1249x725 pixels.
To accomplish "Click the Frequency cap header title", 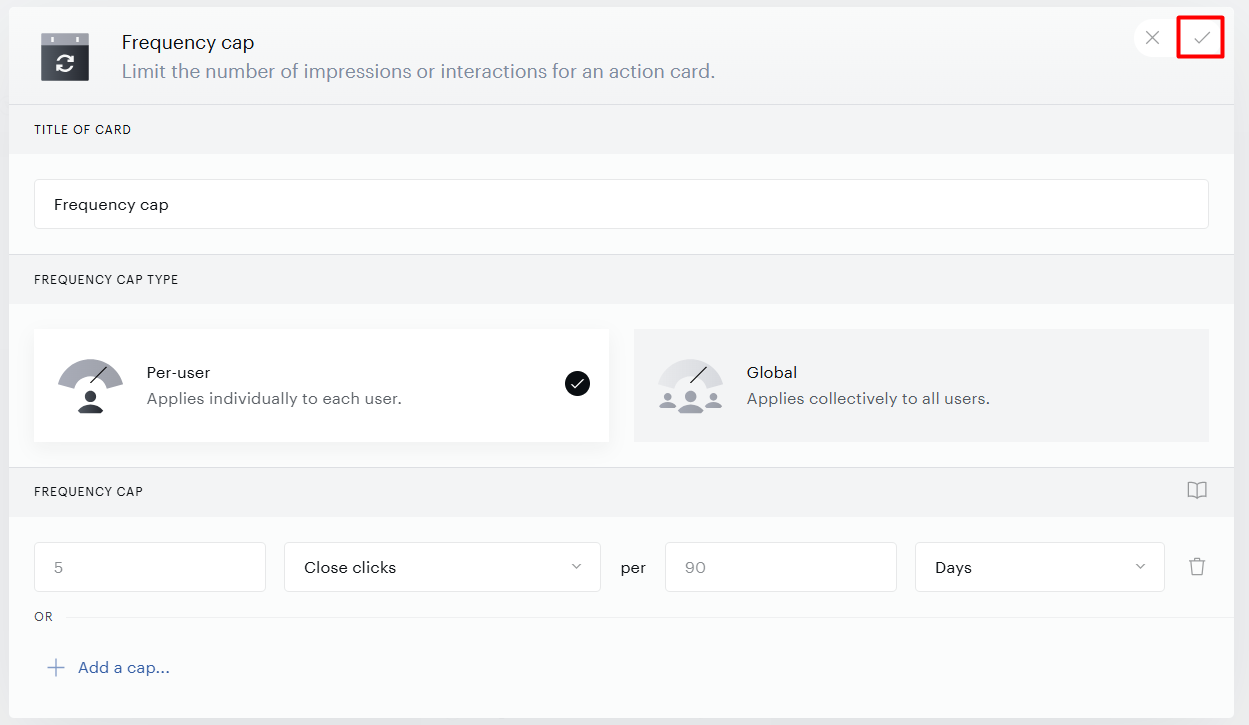I will coord(188,43).
